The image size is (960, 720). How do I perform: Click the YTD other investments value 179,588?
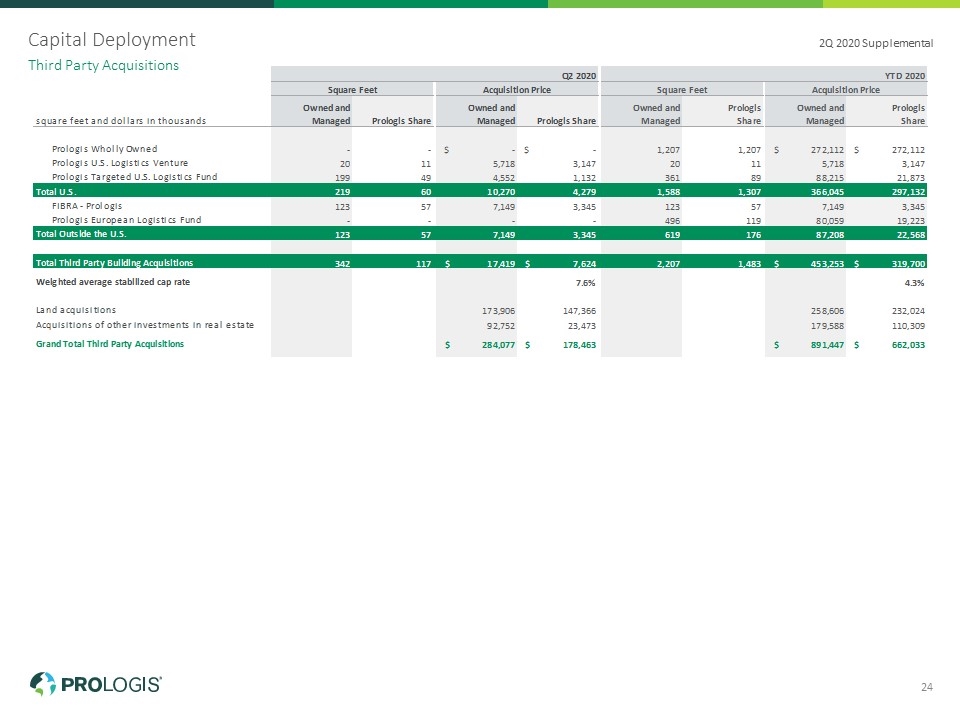(827, 326)
